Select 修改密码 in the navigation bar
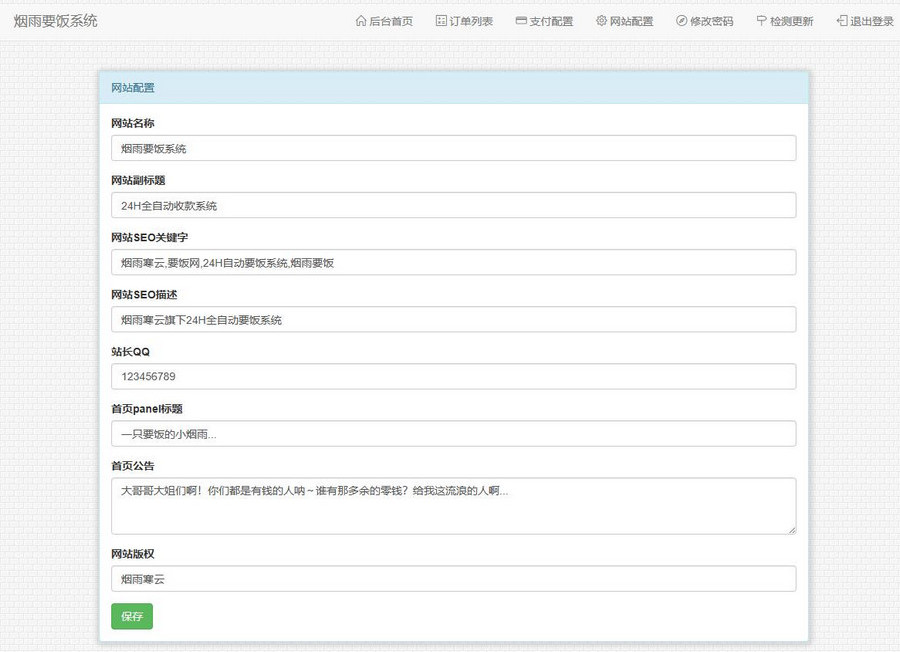The width and height of the screenshot is (900, 652). pos(710,20)
